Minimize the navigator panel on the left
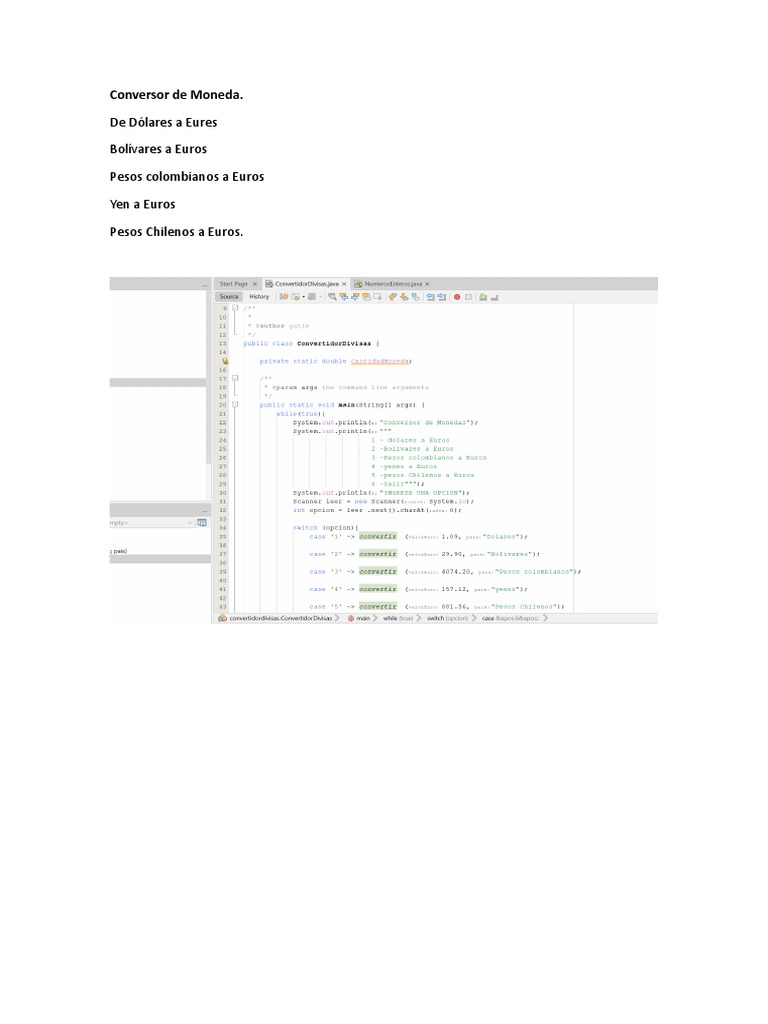 click(204, 511)
